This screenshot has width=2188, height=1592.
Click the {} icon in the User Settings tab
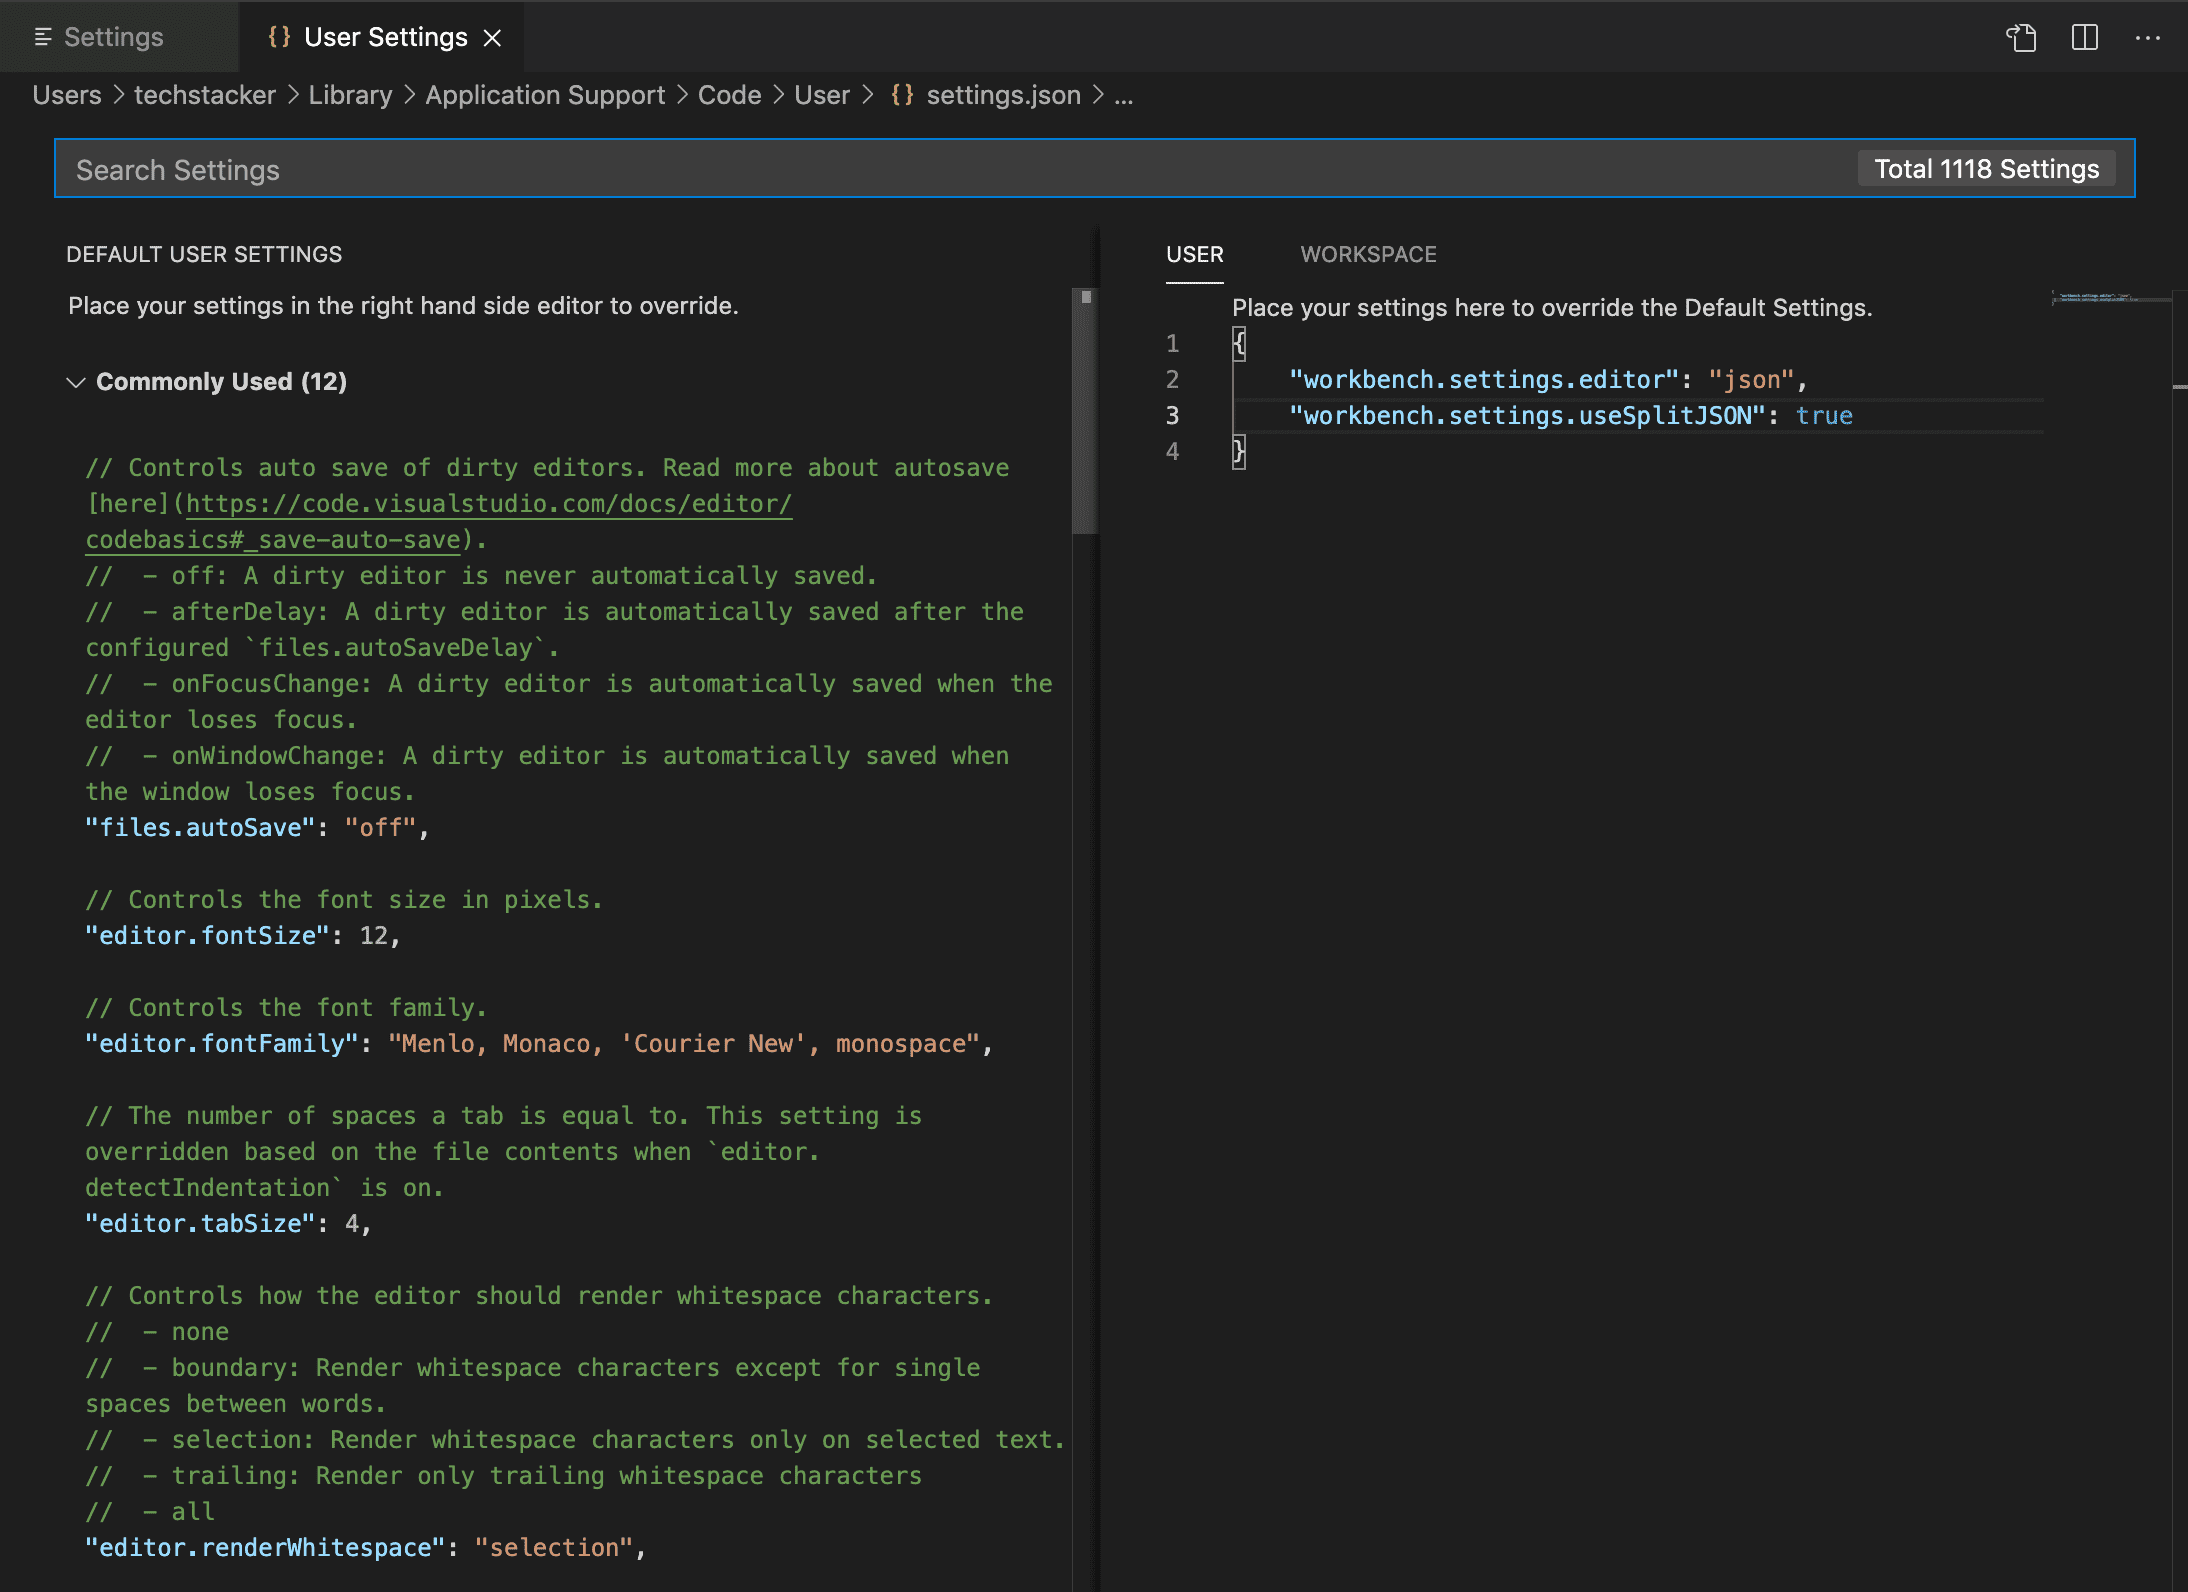pos(278,37)
